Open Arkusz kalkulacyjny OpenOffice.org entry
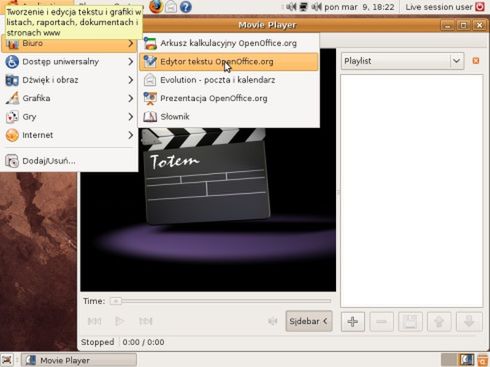 click(x=229, y=43)
